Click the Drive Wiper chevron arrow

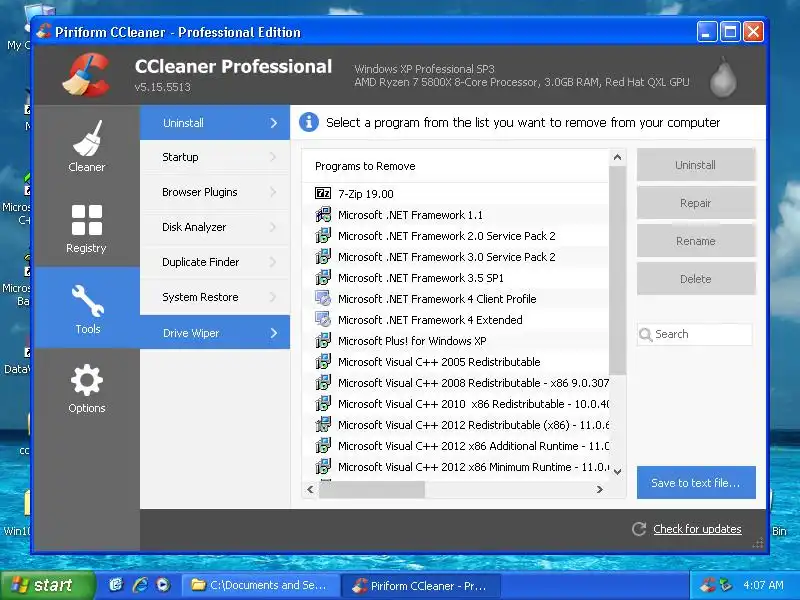pyautogui.click(x=274, y=333)
